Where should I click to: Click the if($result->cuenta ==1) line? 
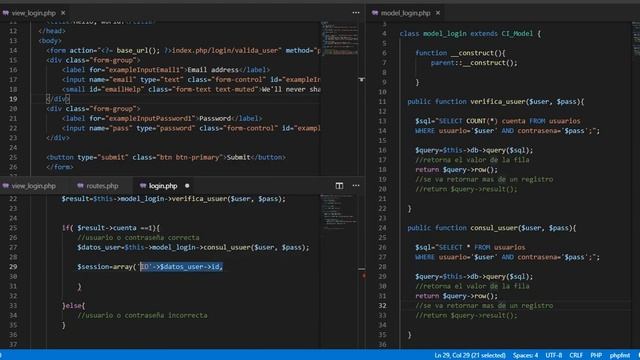111,228
